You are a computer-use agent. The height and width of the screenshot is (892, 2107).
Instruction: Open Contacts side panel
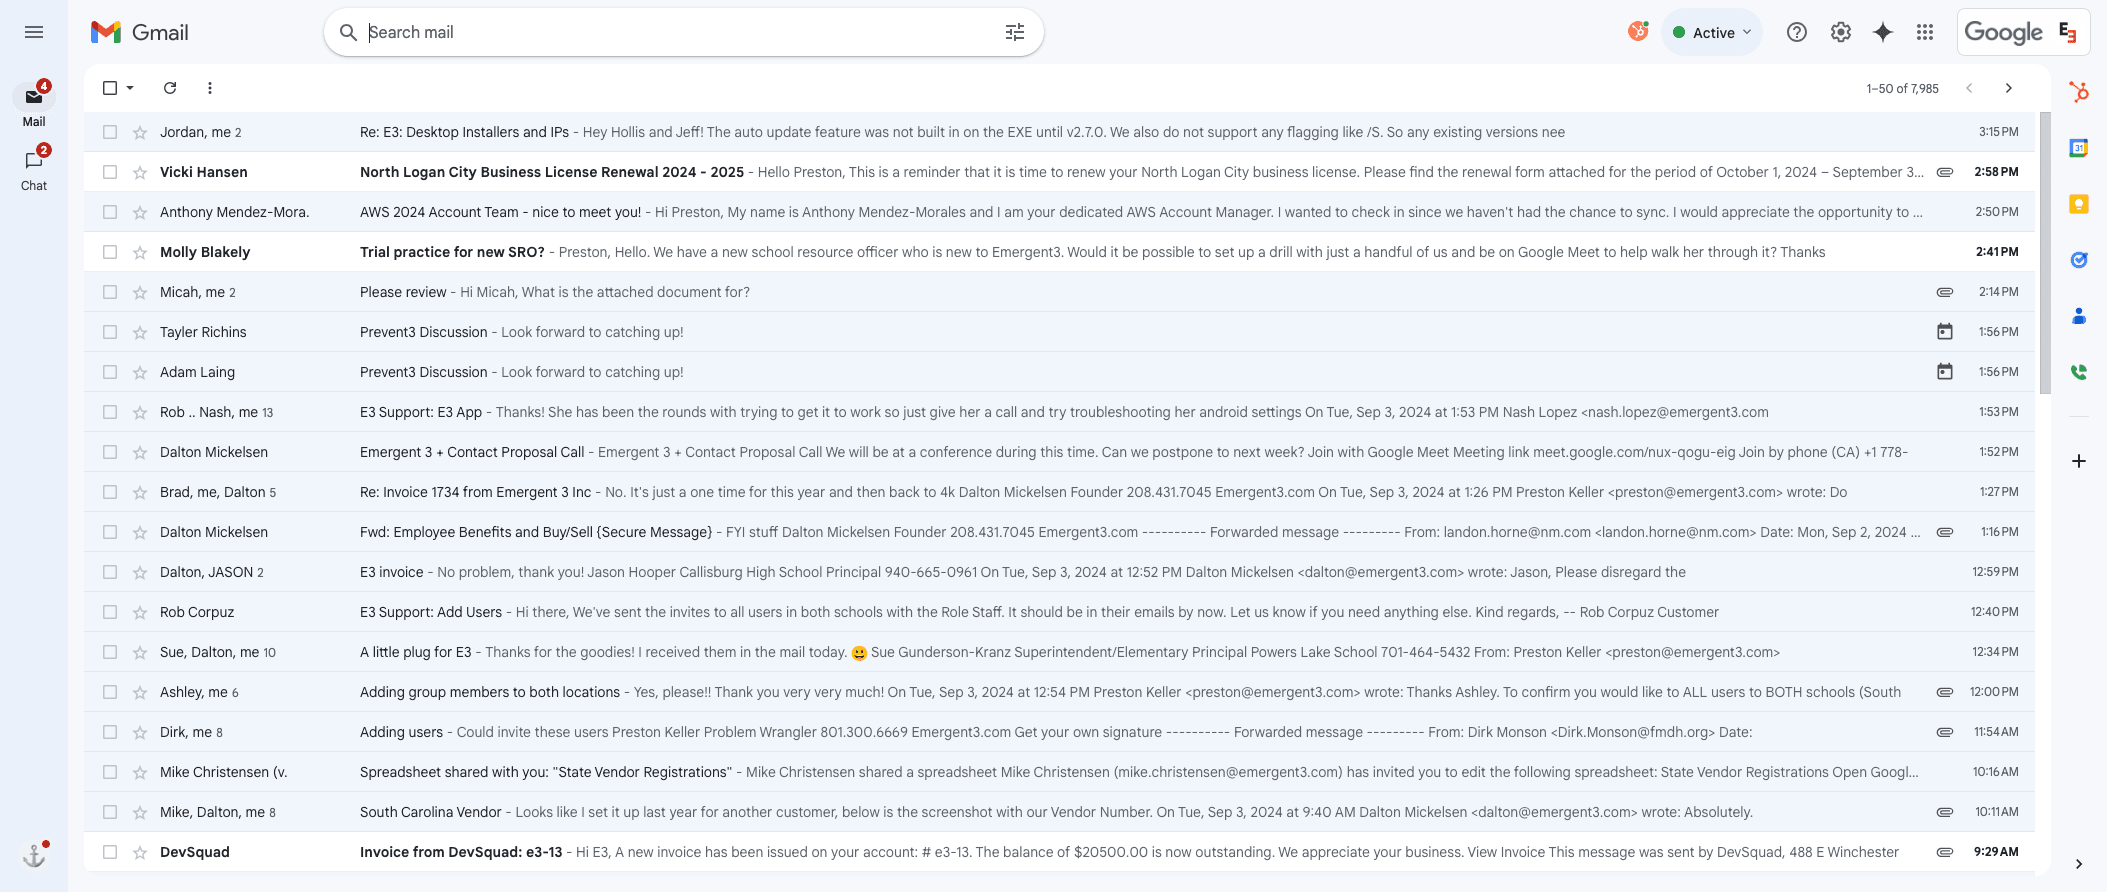point(2079,316)
